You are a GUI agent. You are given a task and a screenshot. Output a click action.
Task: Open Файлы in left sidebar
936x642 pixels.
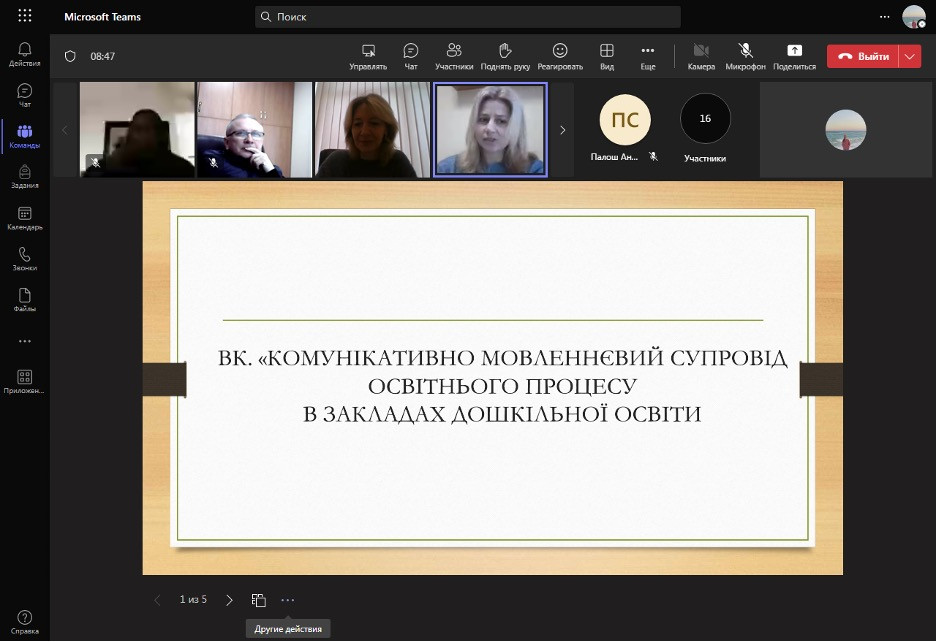pos(25,300)
